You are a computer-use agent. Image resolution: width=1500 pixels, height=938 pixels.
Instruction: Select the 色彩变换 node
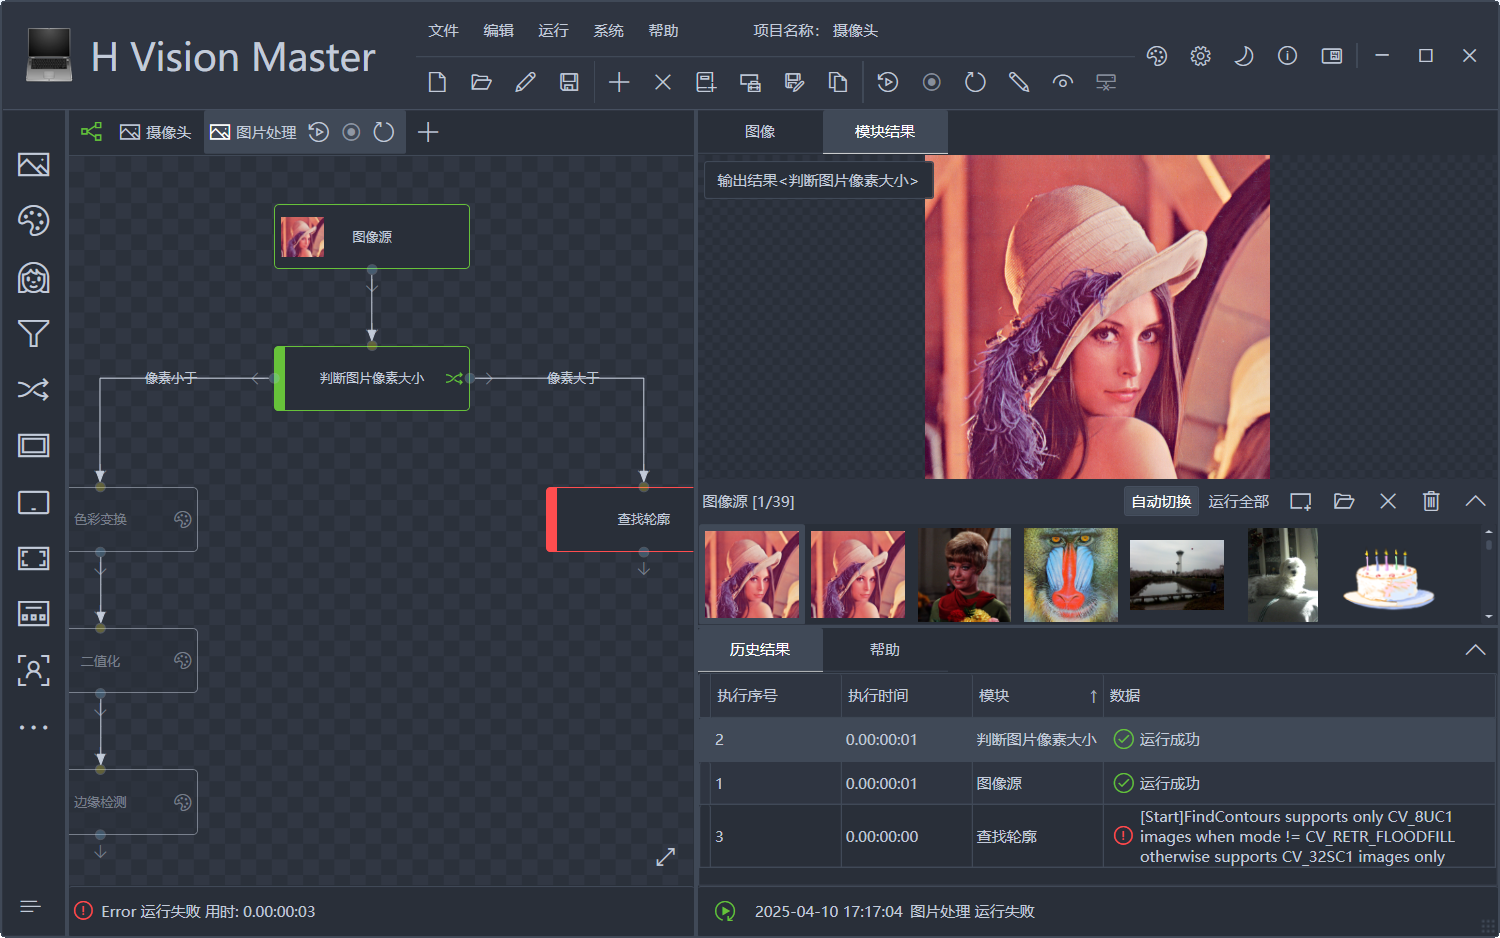133,519
